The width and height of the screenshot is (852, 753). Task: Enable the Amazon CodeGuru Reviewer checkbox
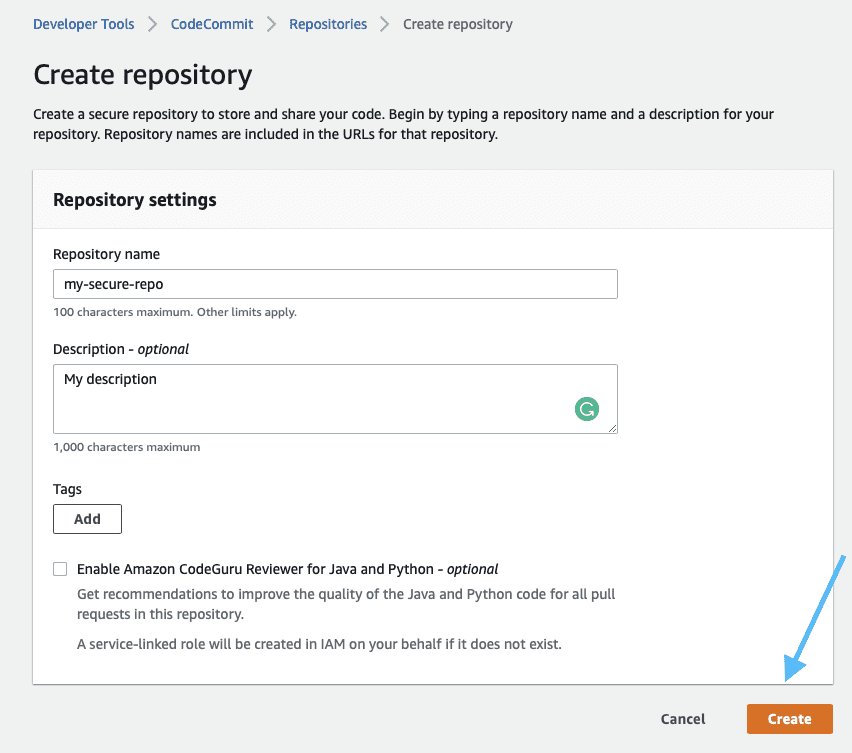(60, 569)
